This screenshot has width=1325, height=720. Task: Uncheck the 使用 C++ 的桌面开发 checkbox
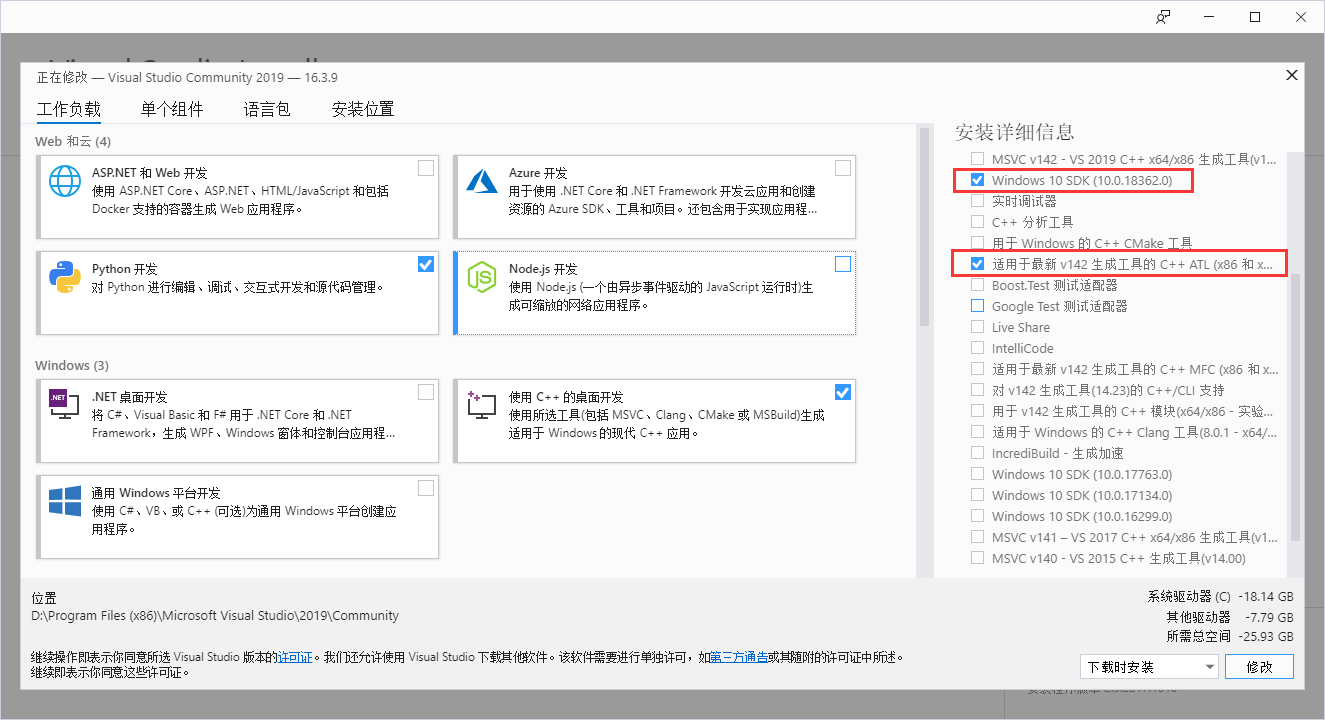pyautogui.click(x=843, y=392)
